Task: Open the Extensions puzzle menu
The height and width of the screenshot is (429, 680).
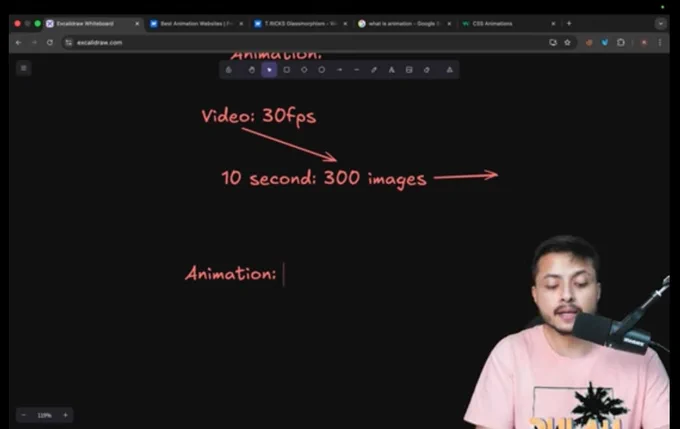Action: (621, 43)
